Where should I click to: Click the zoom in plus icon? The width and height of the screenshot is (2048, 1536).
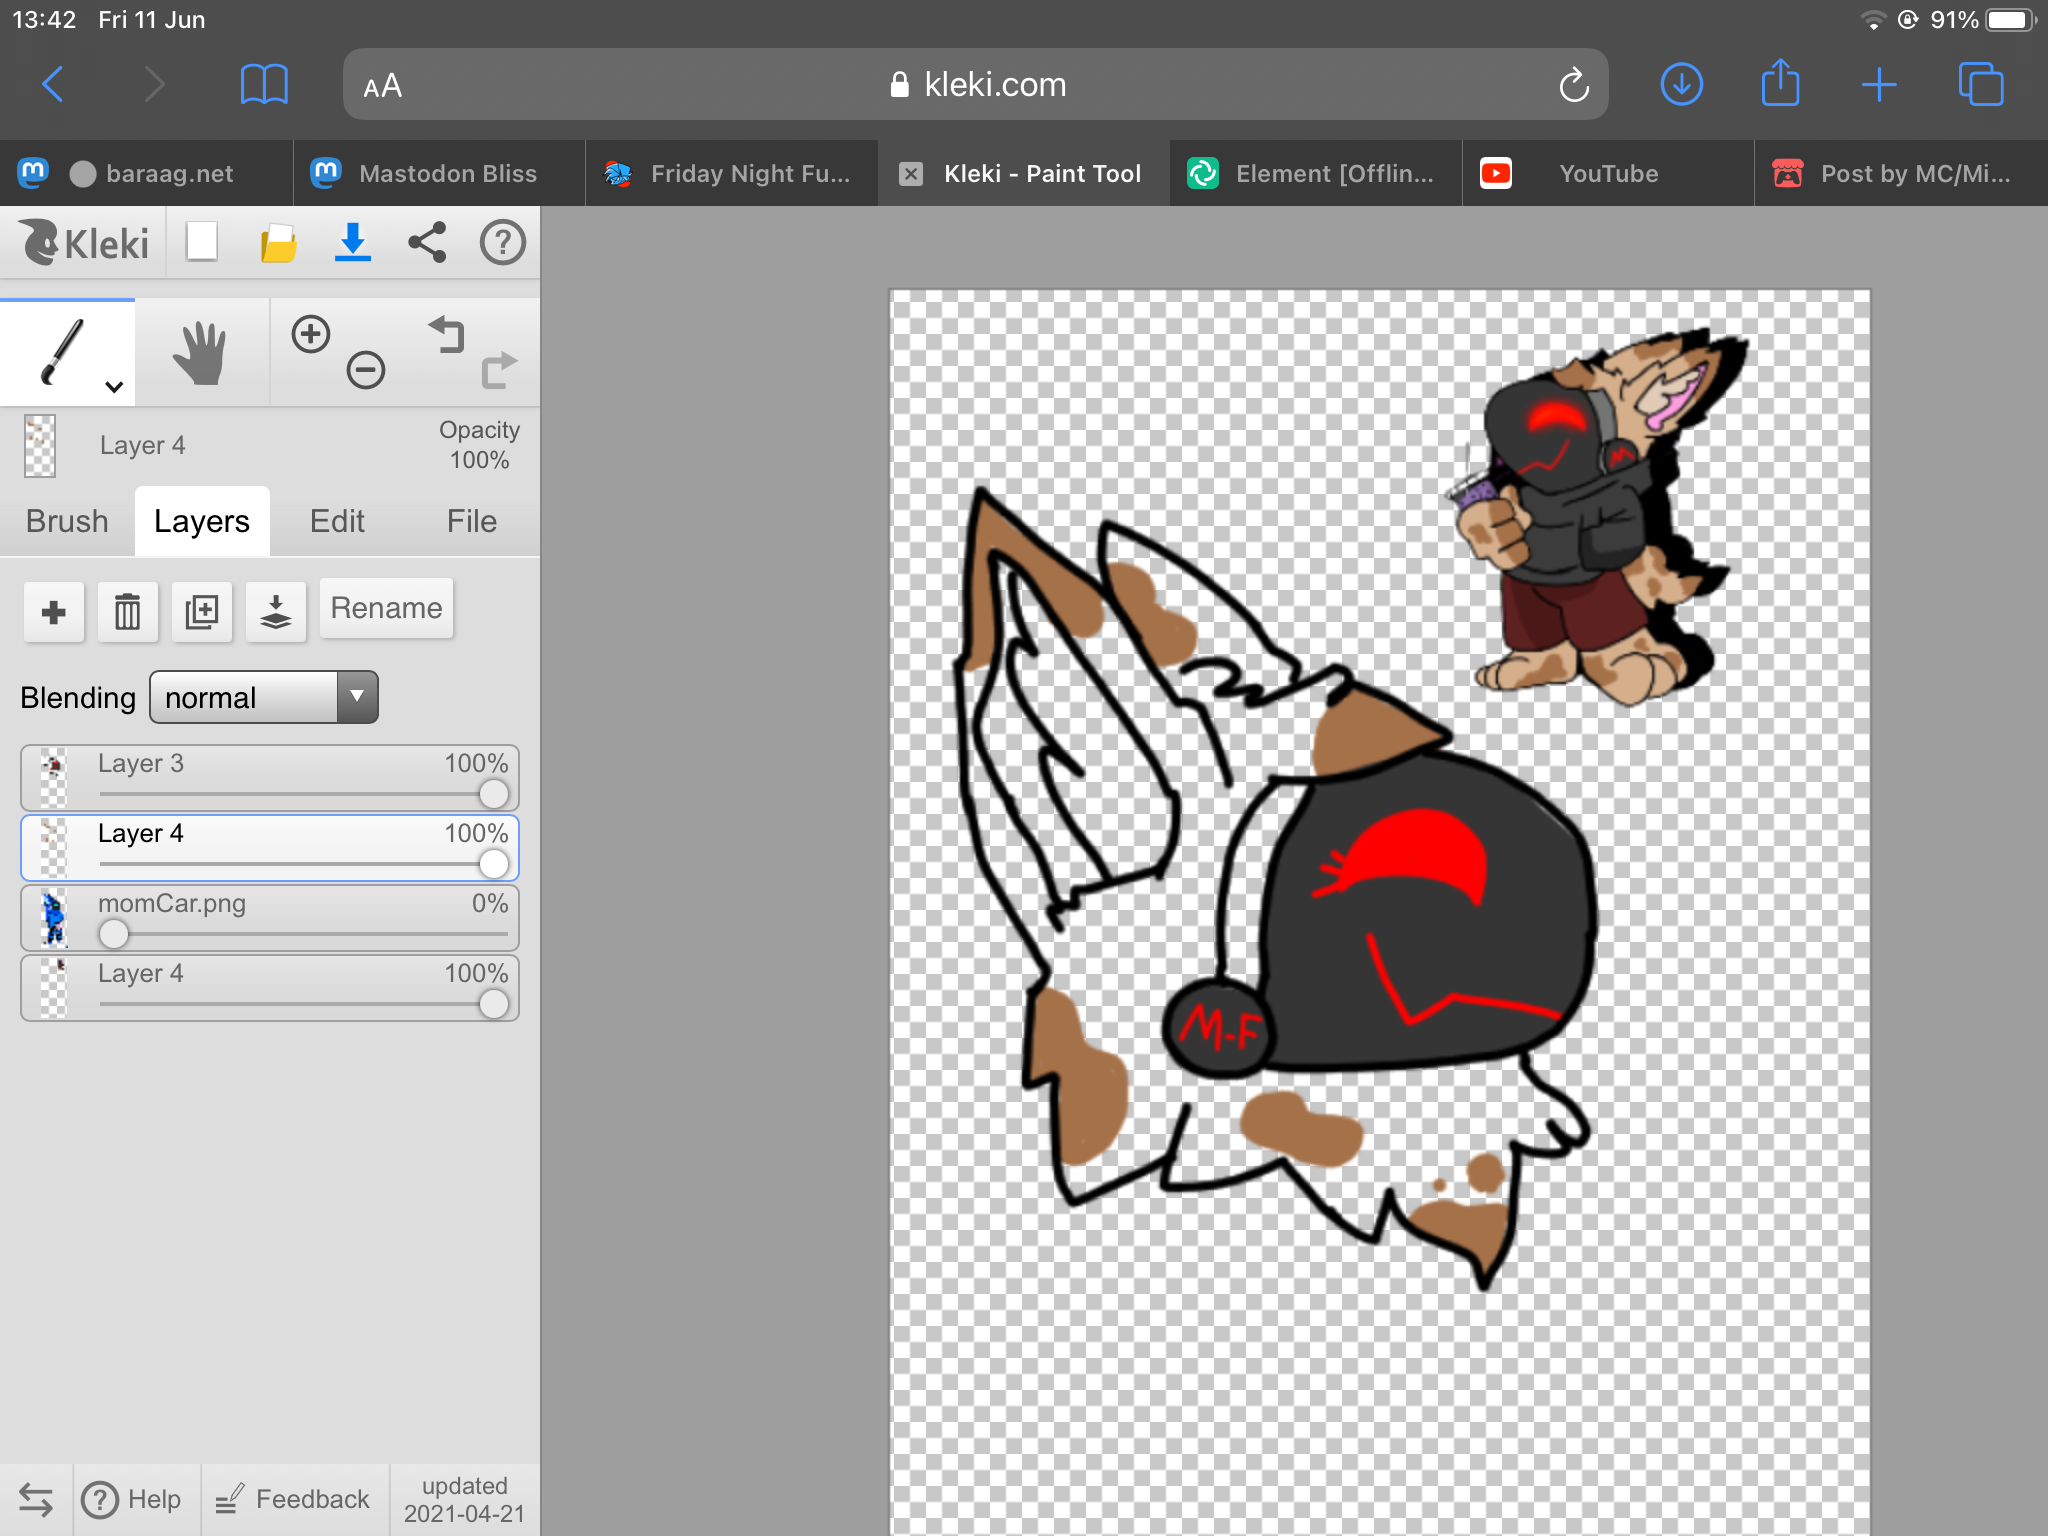(310, 334)
